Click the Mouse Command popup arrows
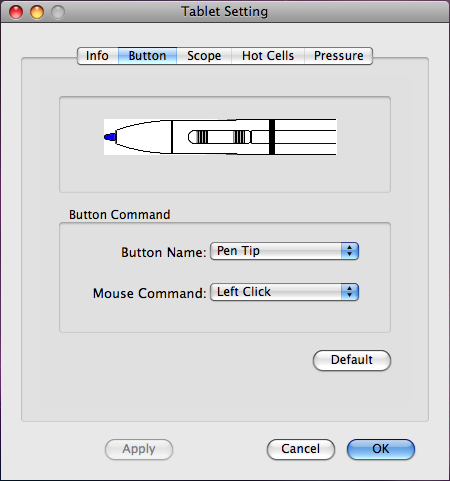 coord(350,292)
